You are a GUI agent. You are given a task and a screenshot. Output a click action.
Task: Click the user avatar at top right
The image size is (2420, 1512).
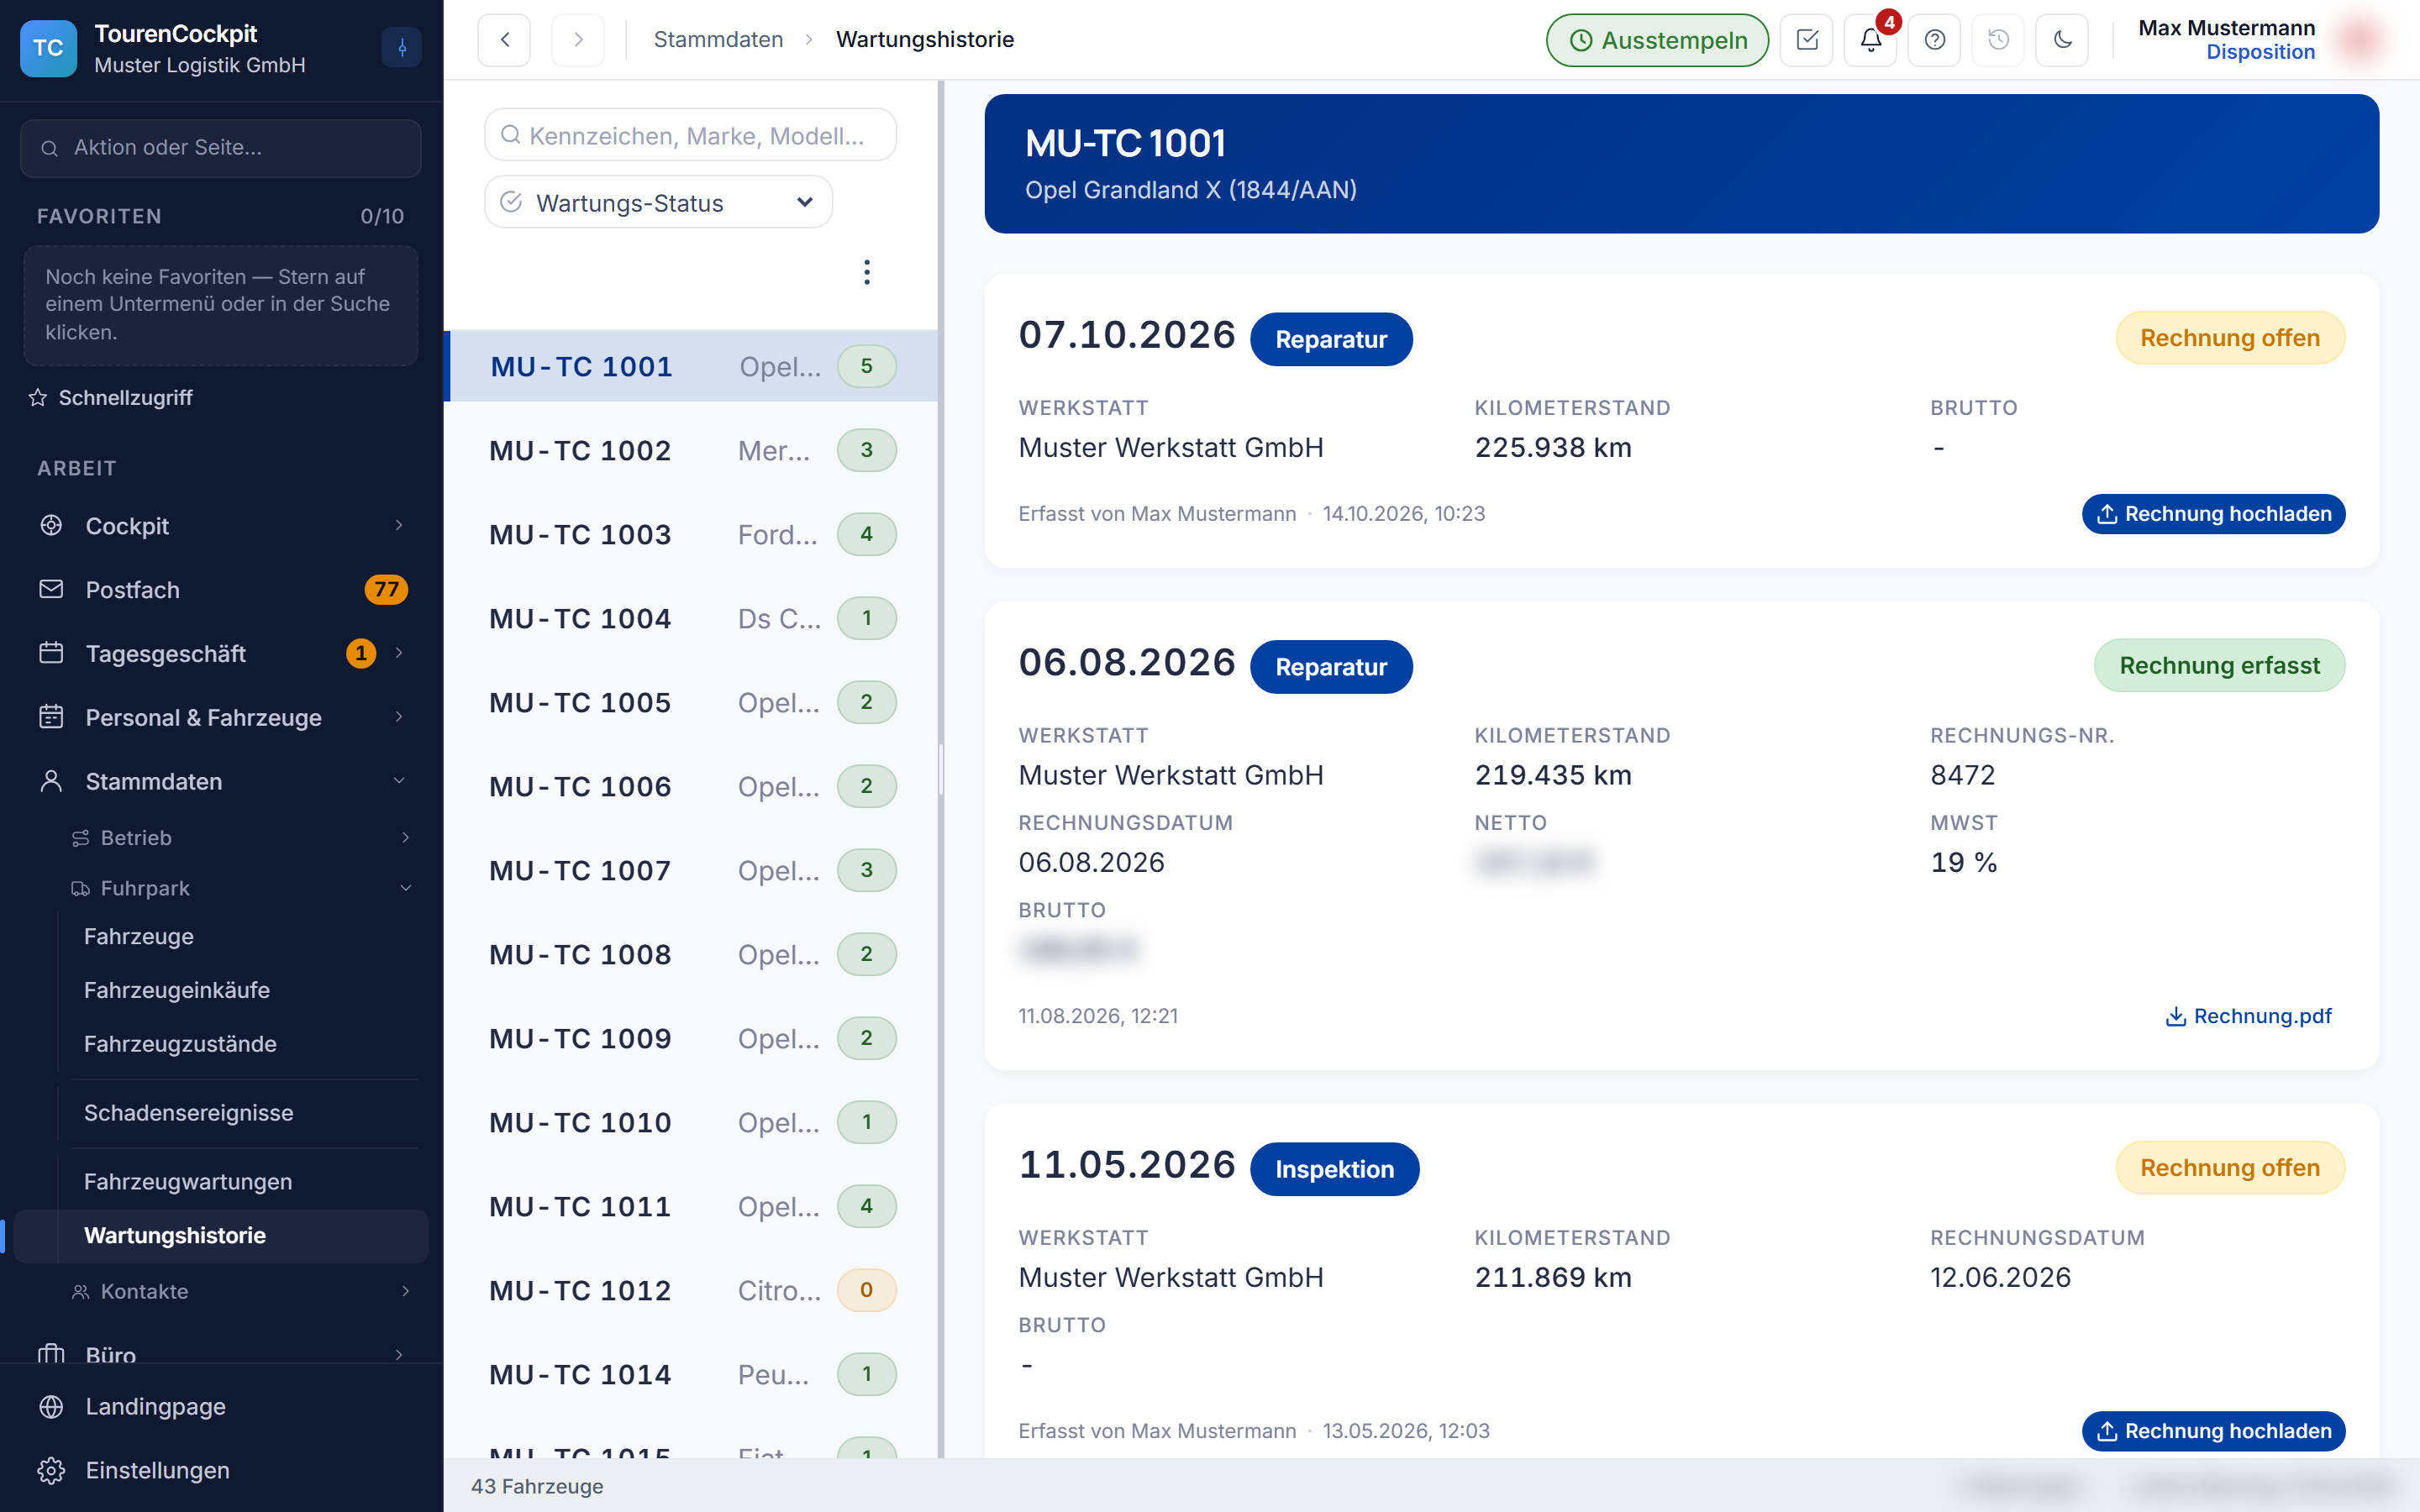(x=2360, y=40)
